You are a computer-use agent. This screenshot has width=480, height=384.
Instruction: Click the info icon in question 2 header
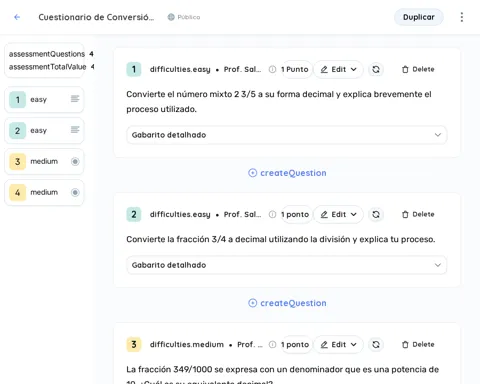coord(272,214)
